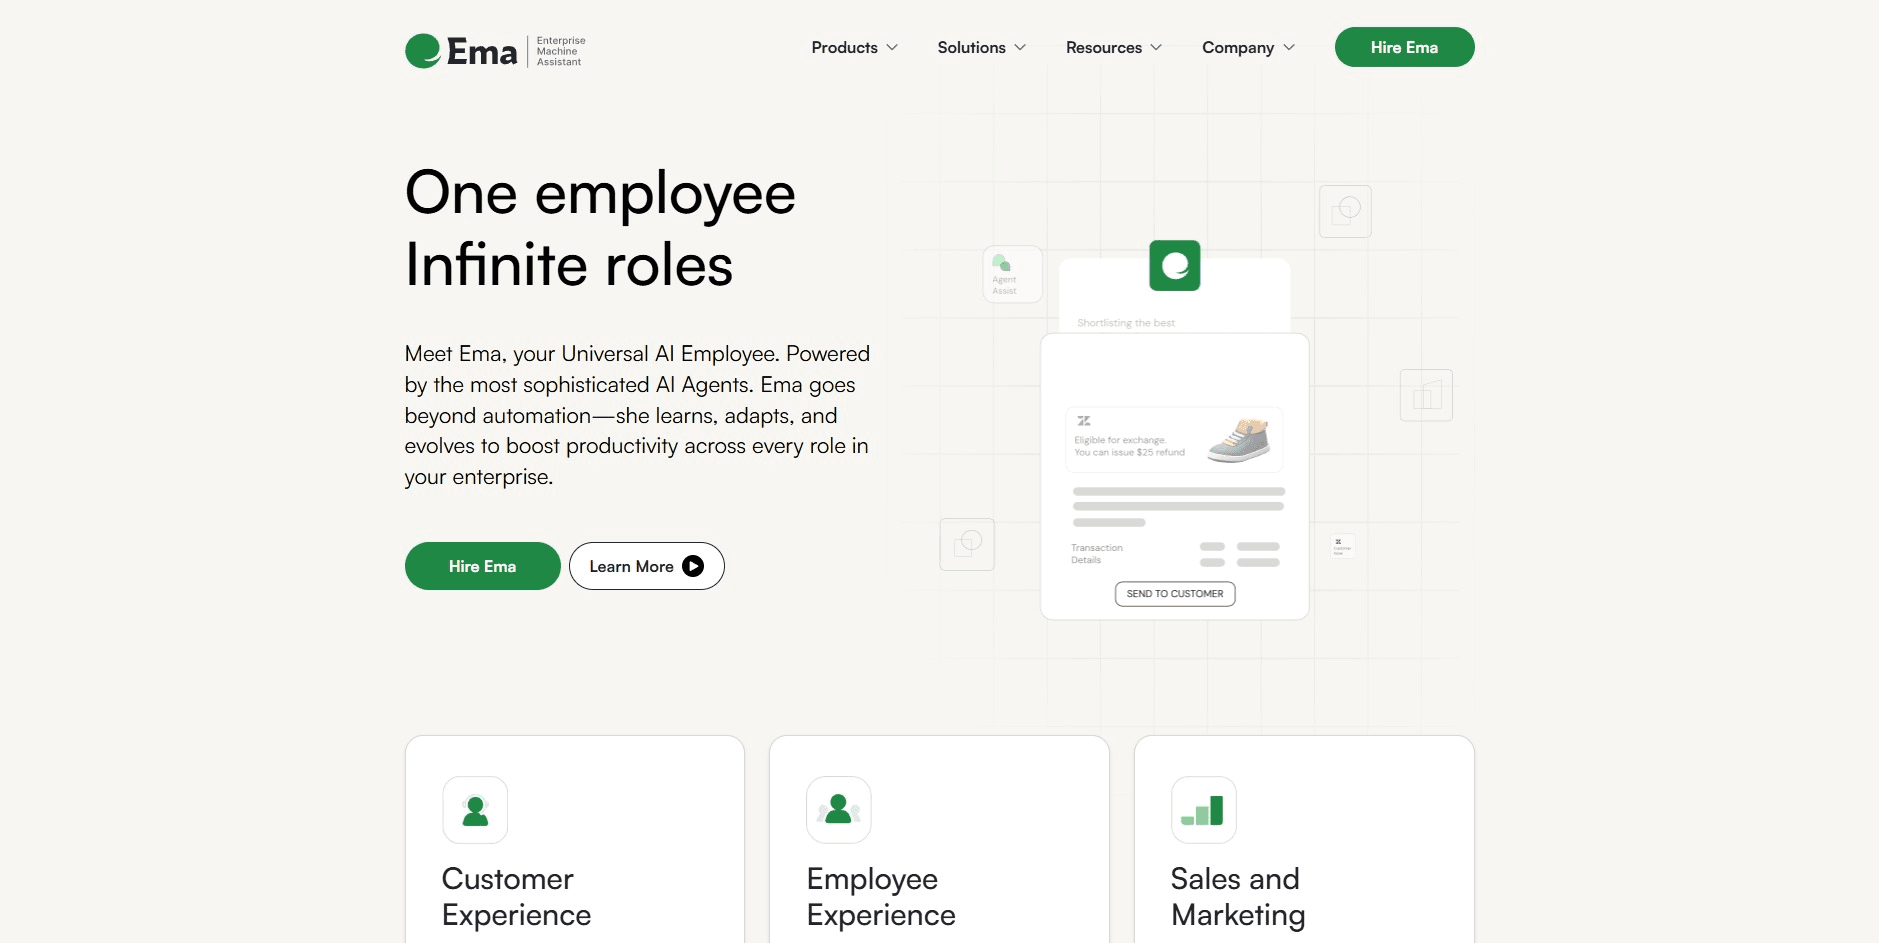
Task: Click the faded chart tile at right
Action: click(x=1426, y=395)
